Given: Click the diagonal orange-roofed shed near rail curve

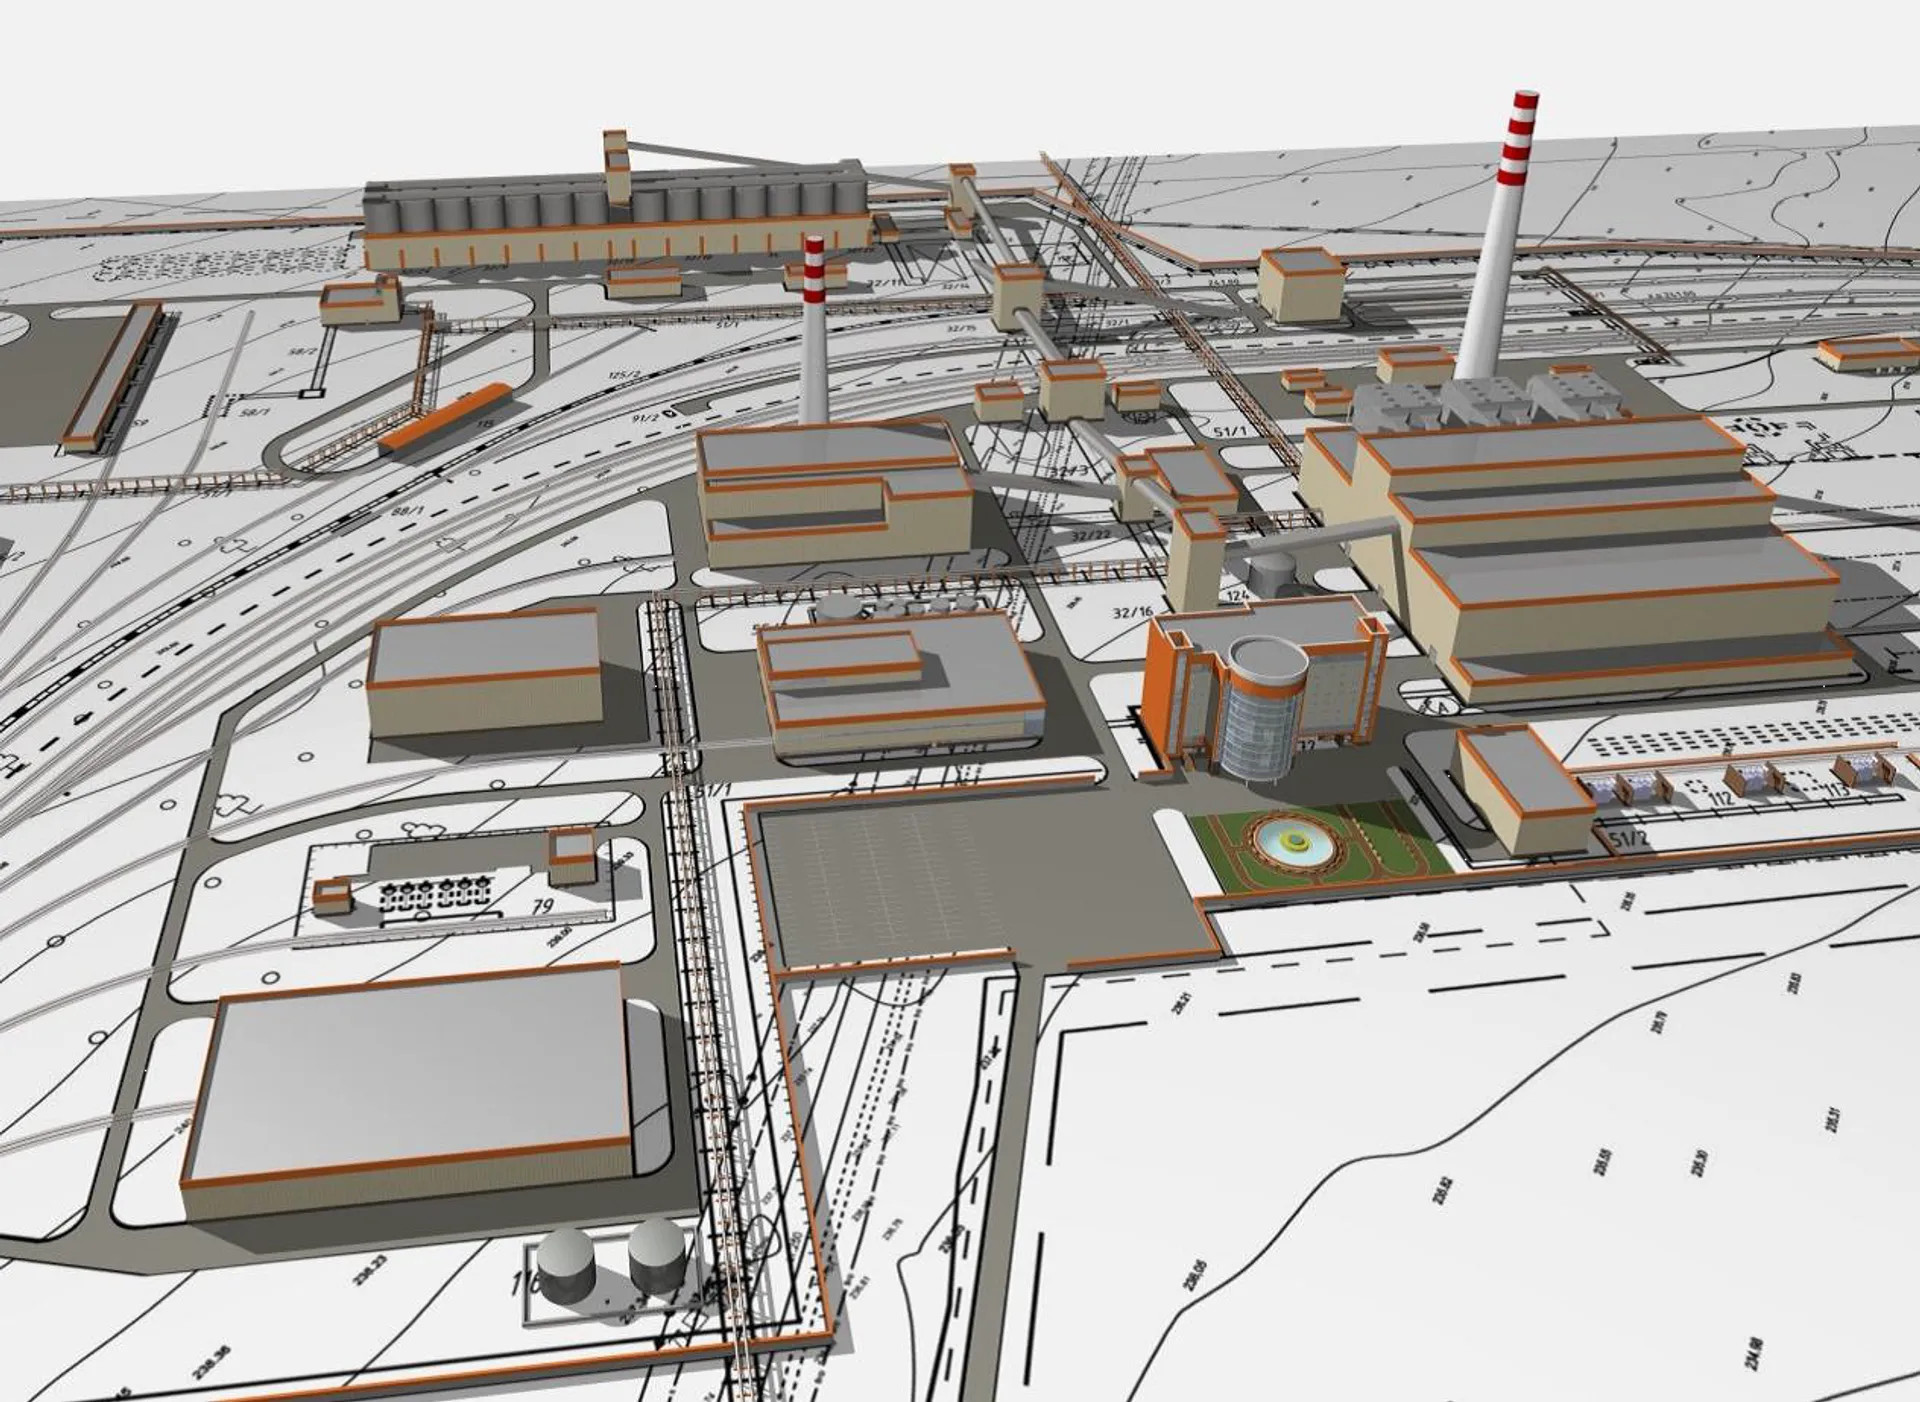Looking at the screenshot, I should click(x=445, y=418).
